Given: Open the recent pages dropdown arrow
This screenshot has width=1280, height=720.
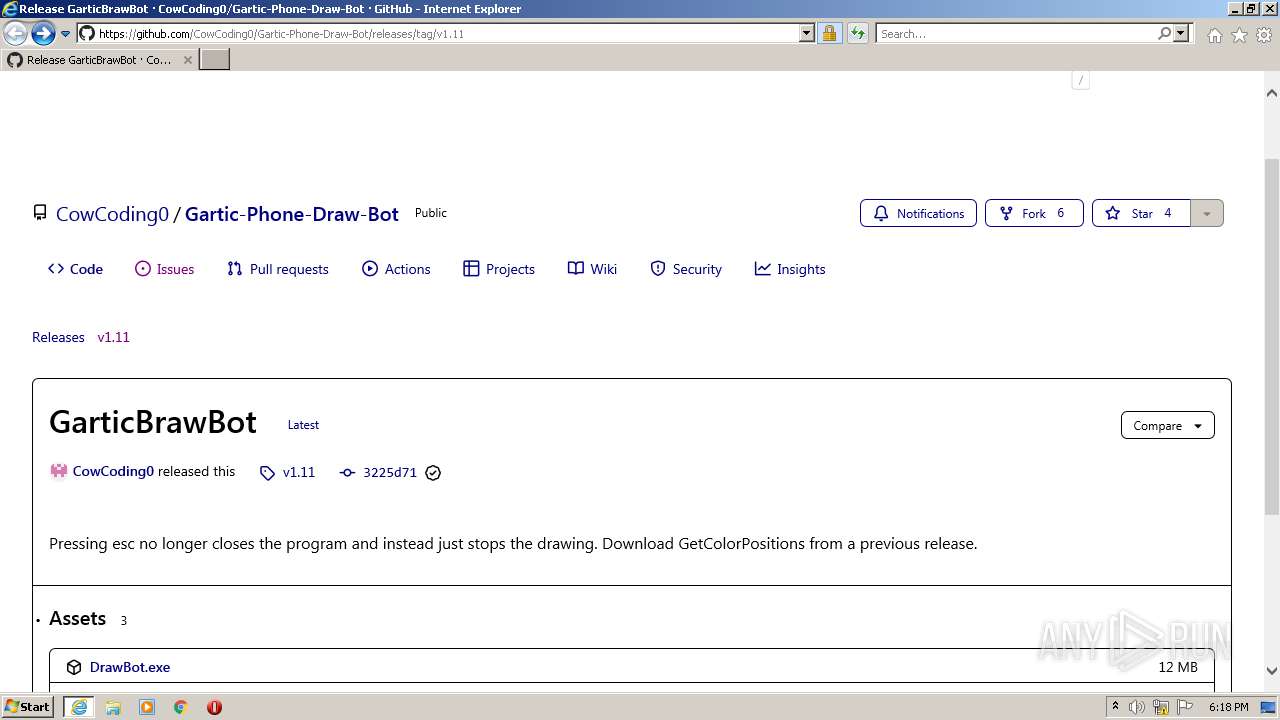Looking at the screenshot, I should (x=65, y=33).
